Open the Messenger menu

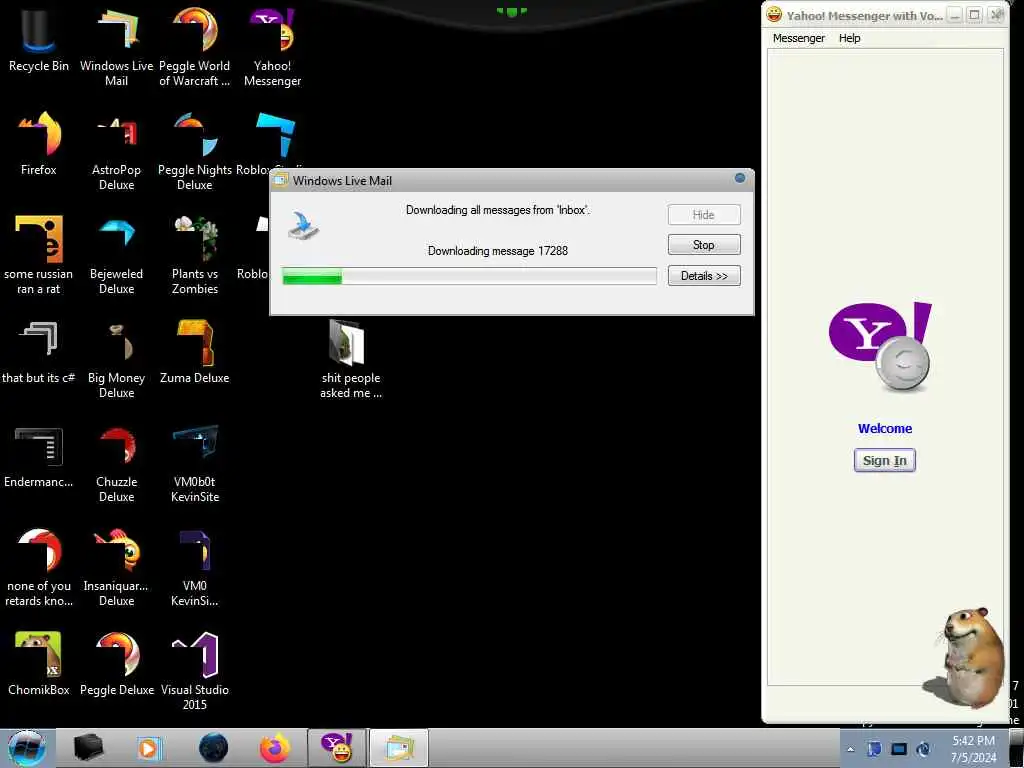click(799, 38)
